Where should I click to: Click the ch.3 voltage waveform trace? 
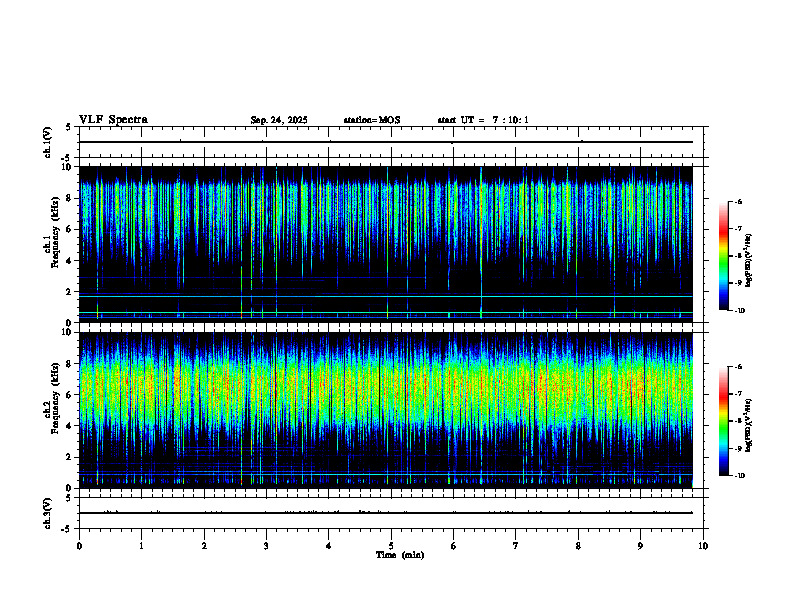386,513
